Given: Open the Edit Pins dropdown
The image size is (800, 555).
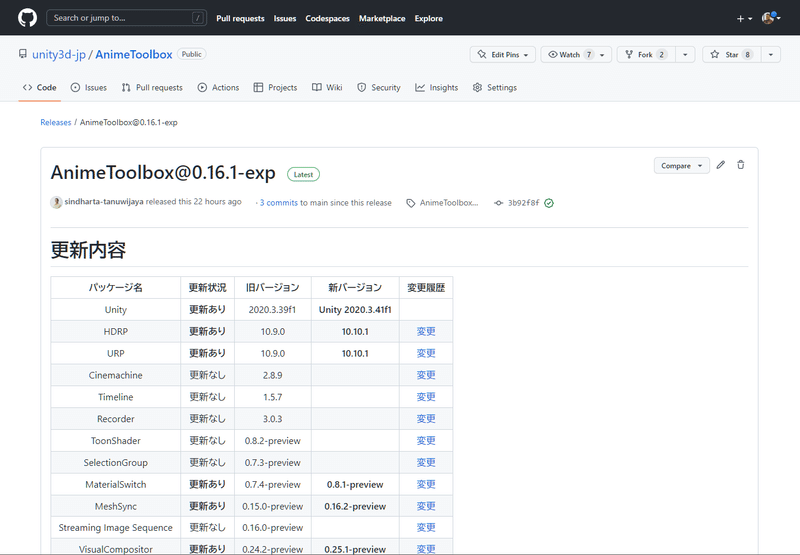Looking at the screenshot, I should [x=503, y=55].
